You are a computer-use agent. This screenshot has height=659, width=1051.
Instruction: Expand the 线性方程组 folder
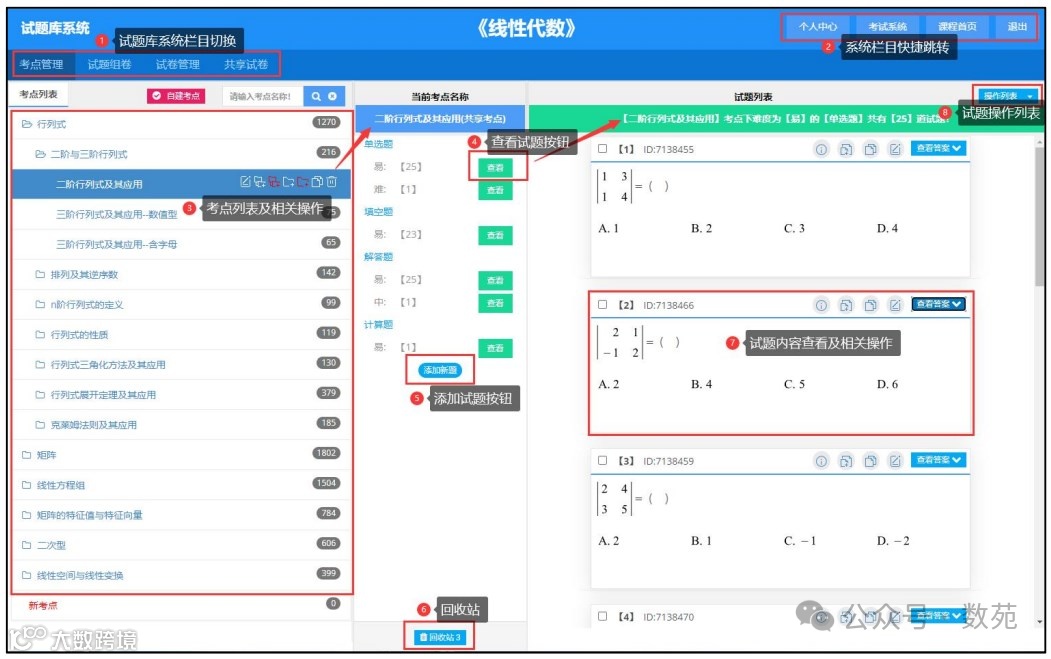[27, 485]
